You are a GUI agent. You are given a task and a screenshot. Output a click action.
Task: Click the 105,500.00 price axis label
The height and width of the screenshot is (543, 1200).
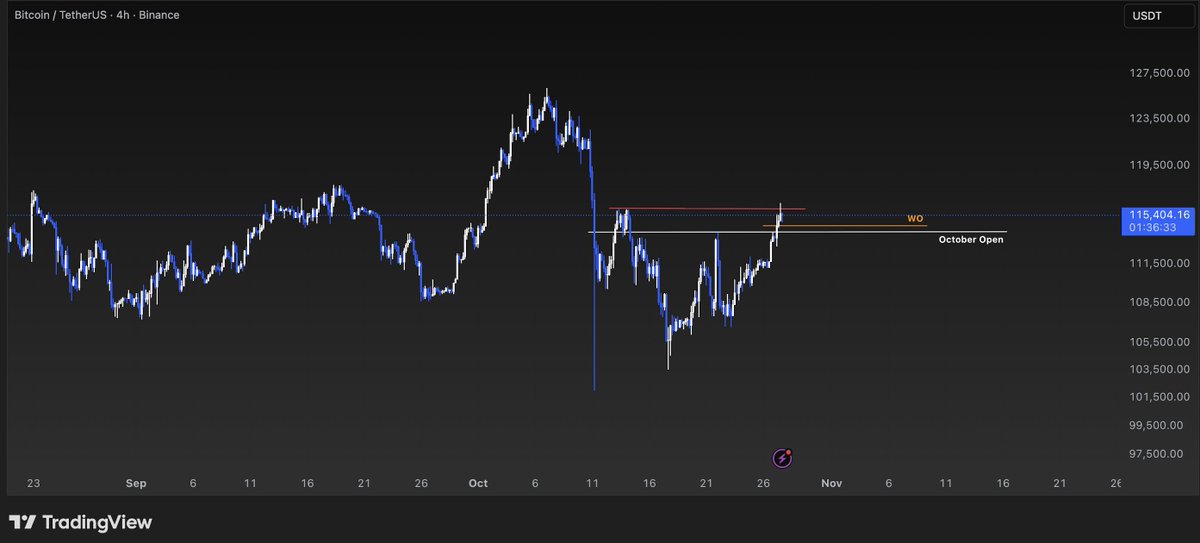pos(1159,342)
